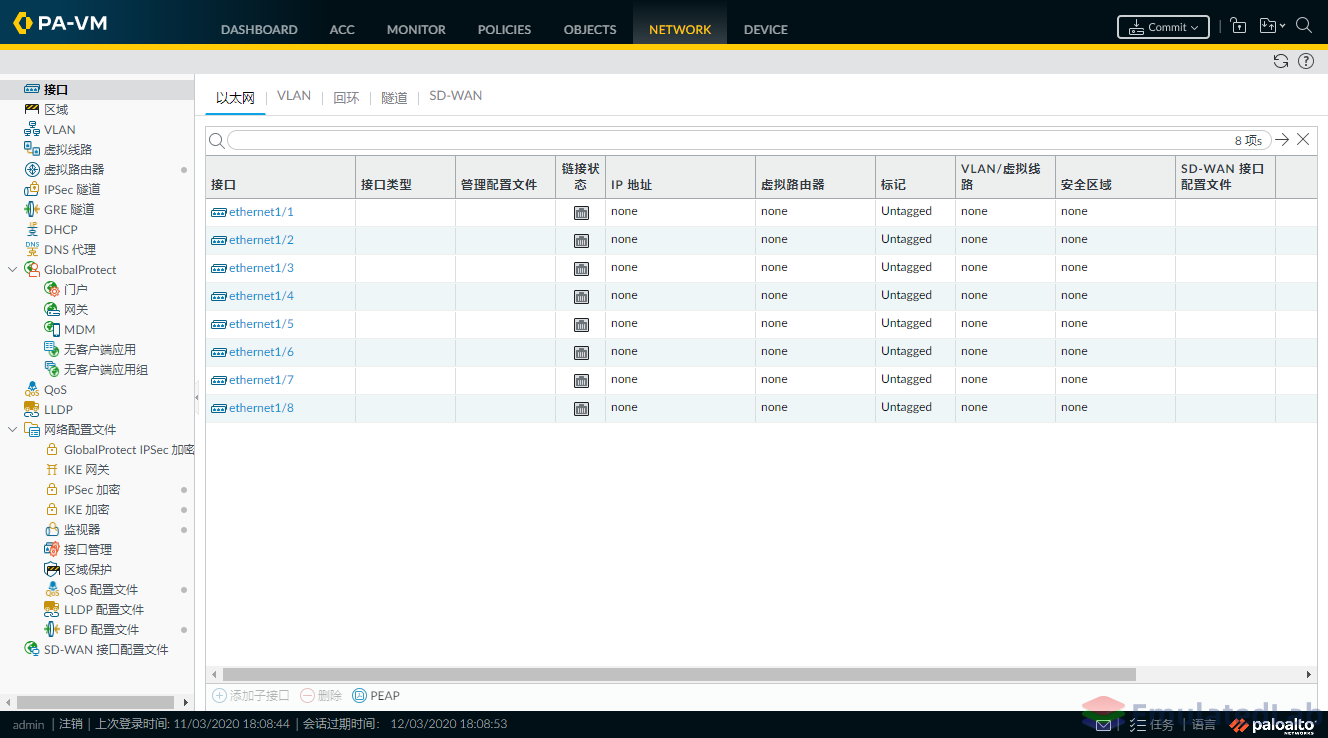This screenshot has height=738, width=1328.
Task: Click the link state icon for ethernet1/4
Action: [581, 296]
